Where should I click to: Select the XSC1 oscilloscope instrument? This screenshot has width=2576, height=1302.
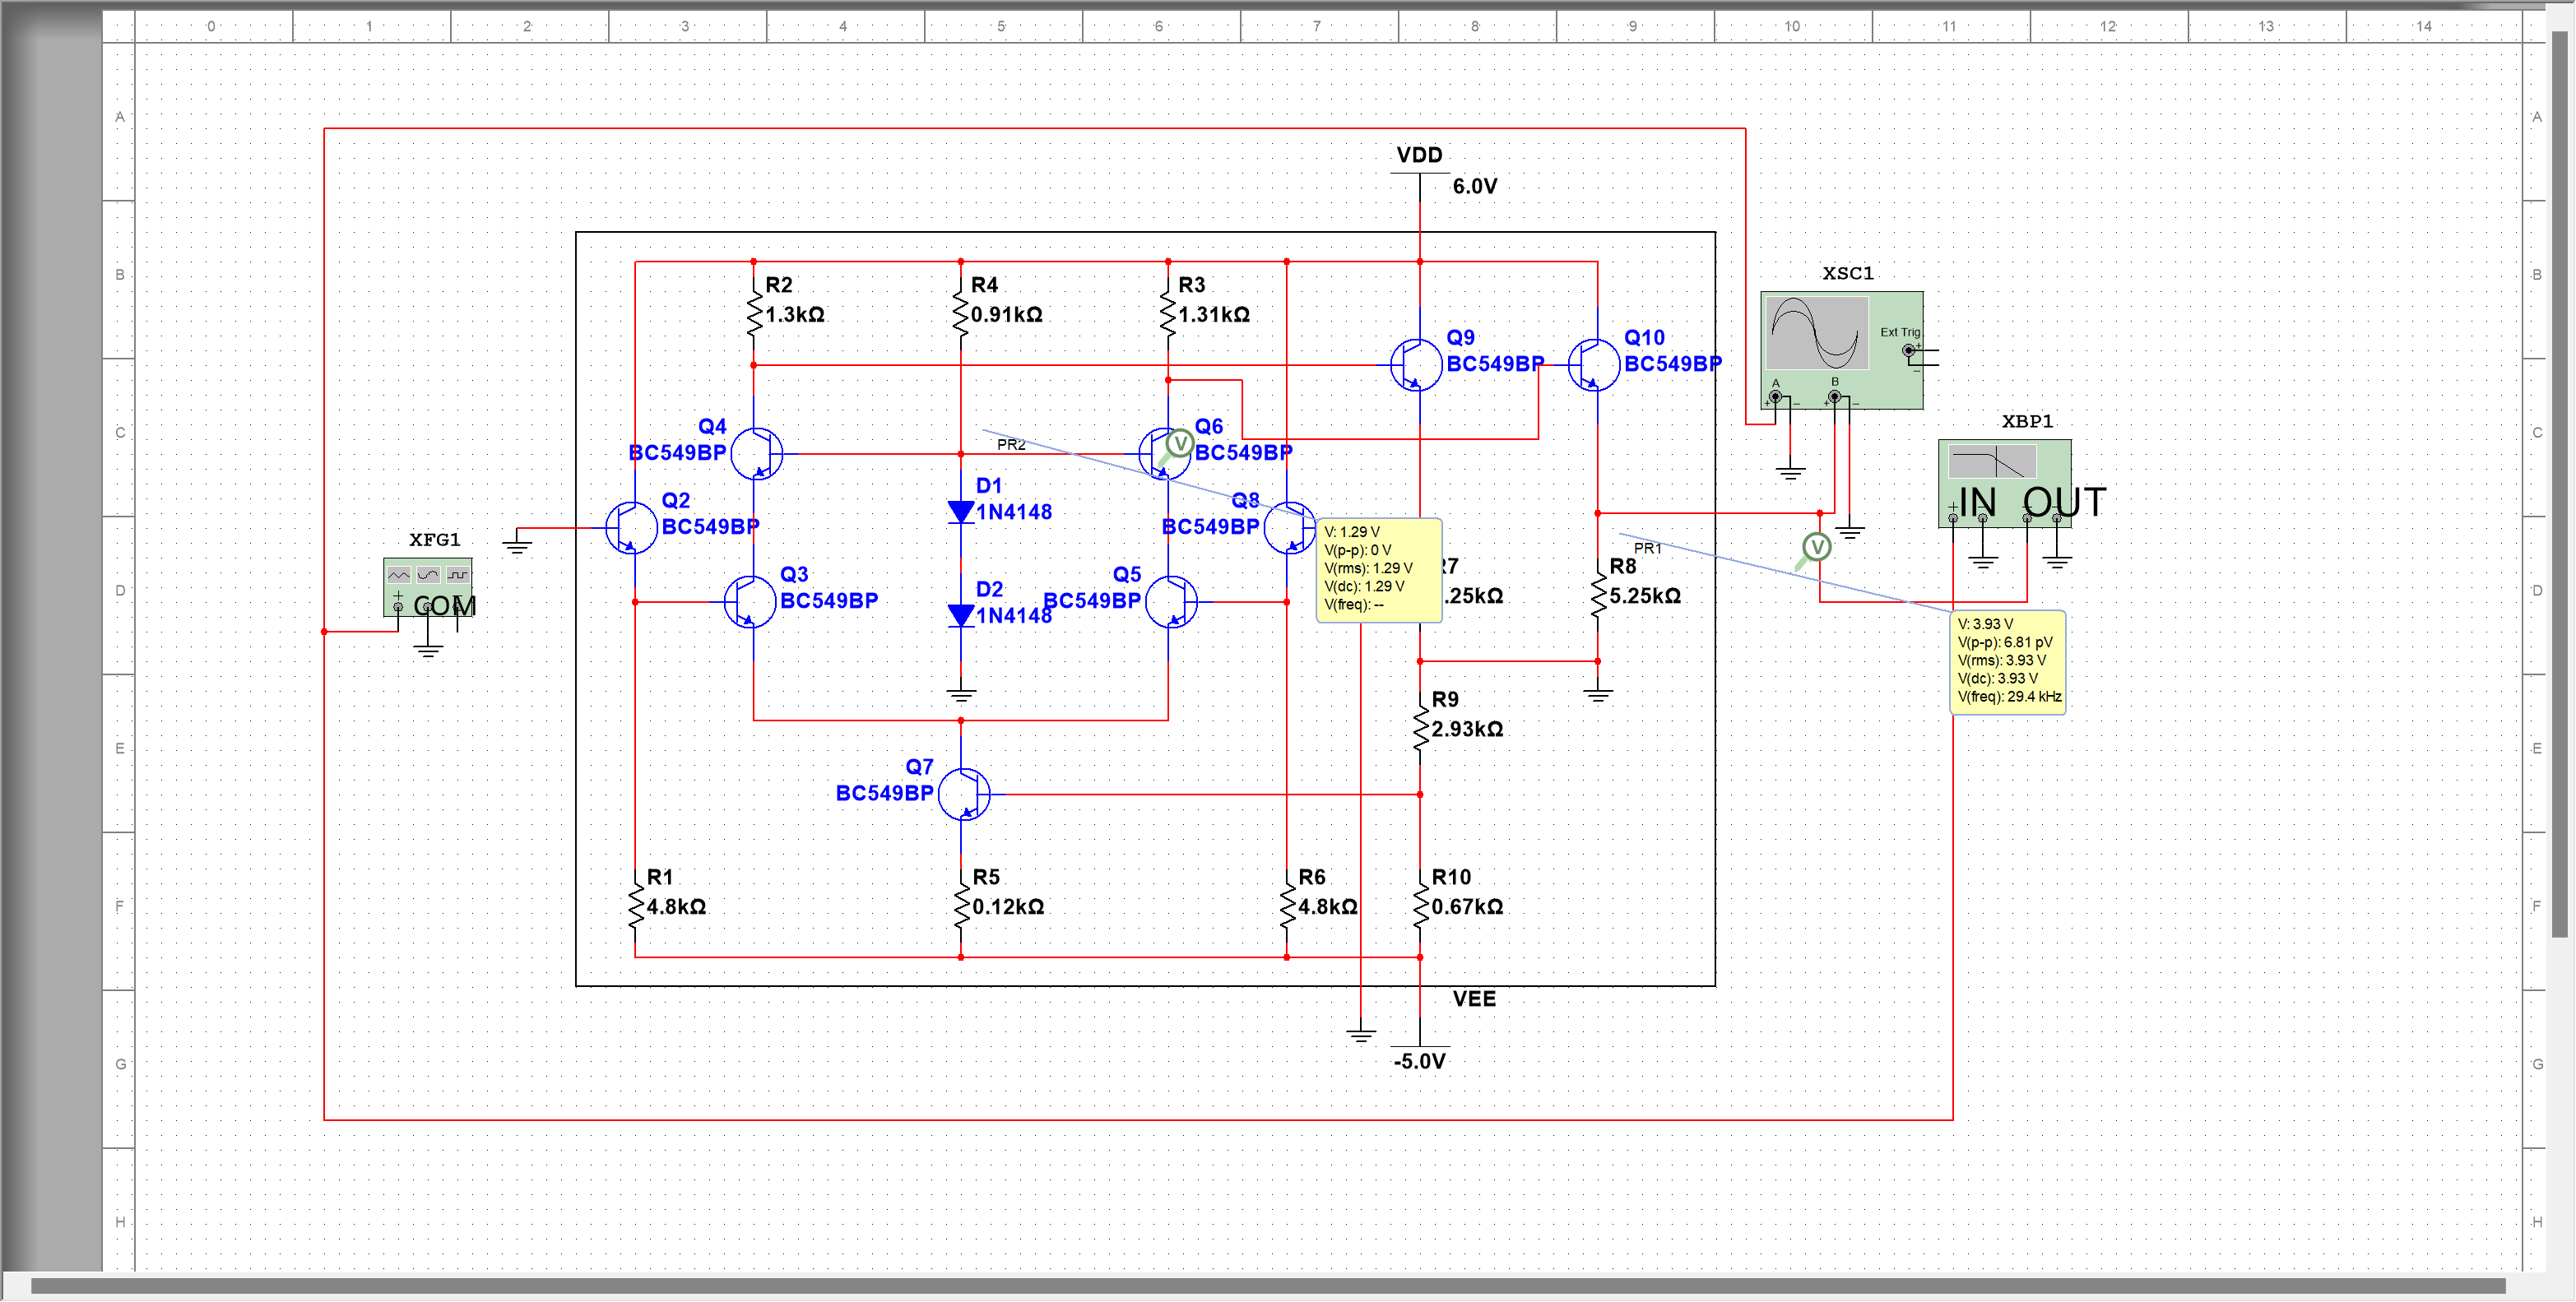[1841, 350]
